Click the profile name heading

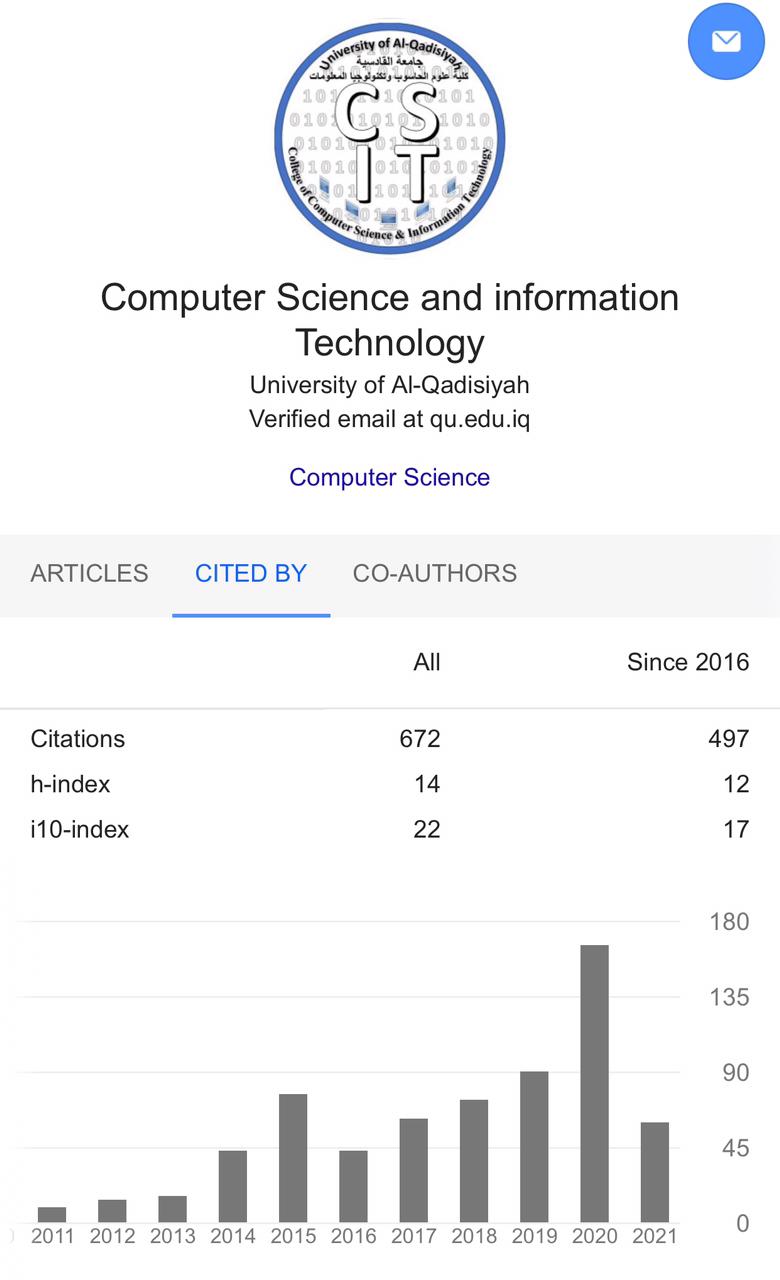point(389,320)
